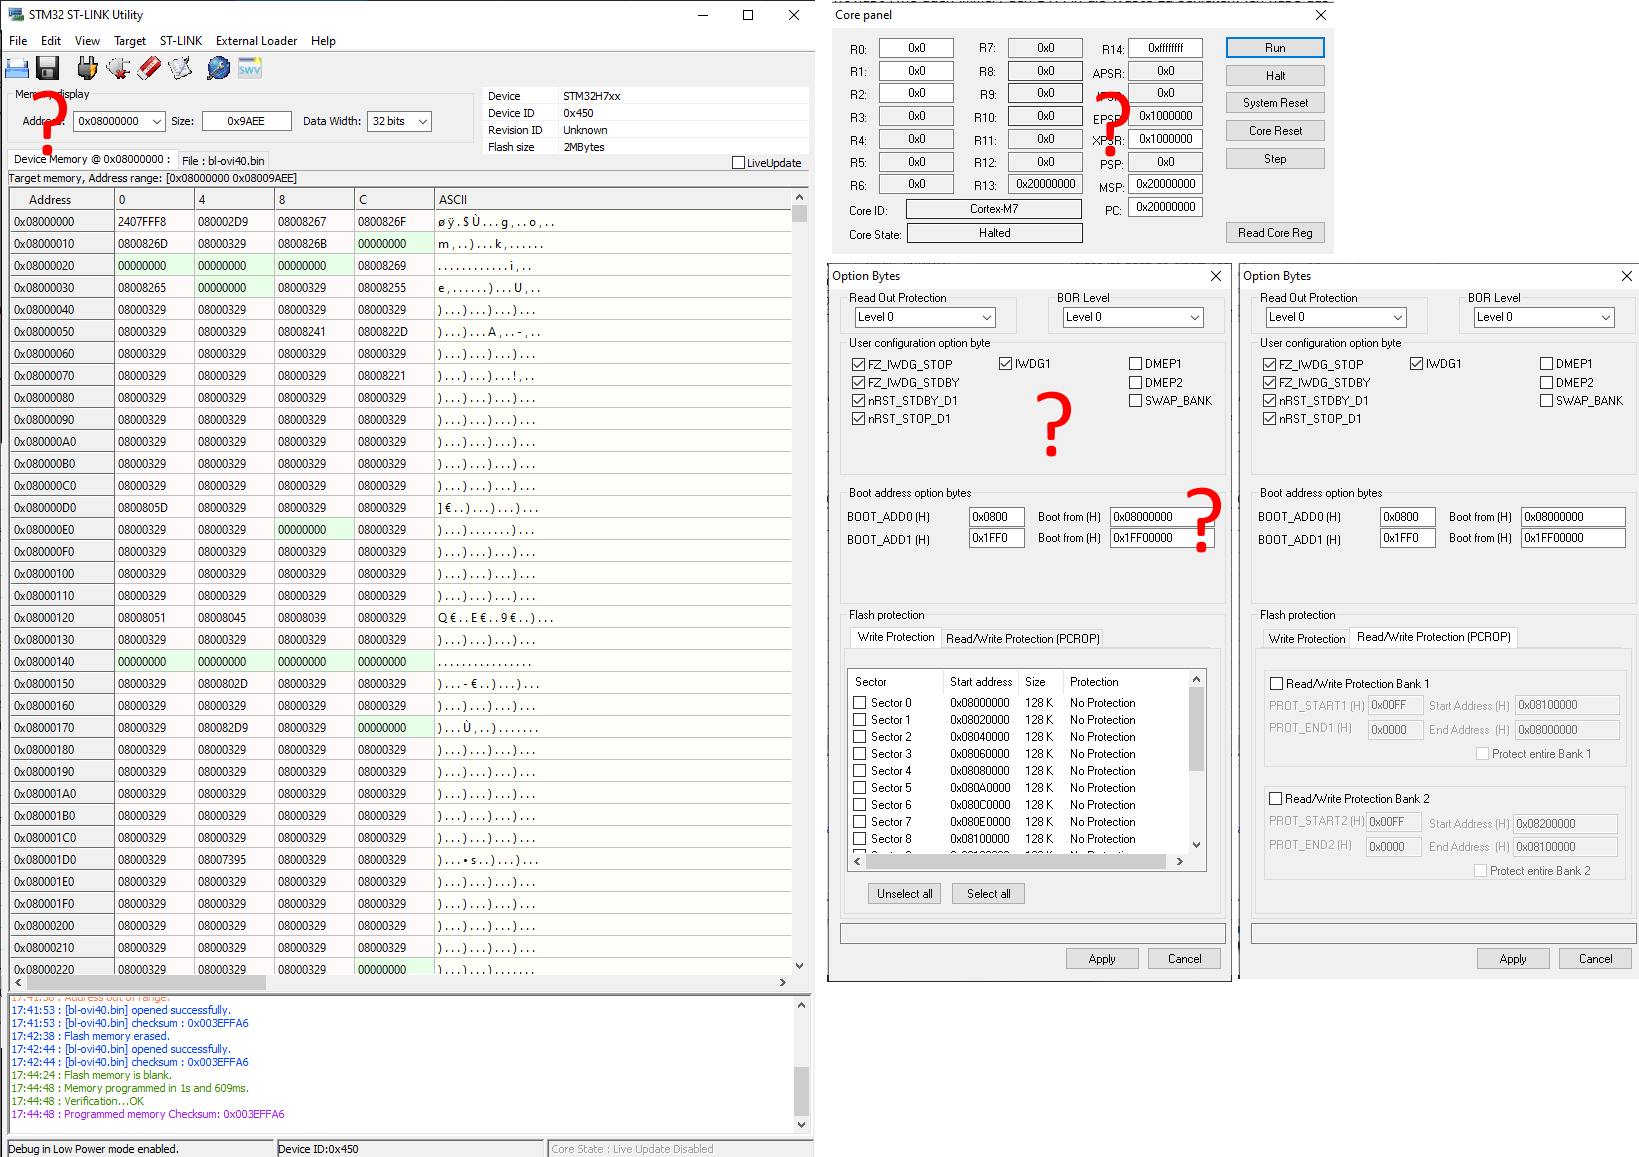
Task: Switch to File : bl-ovi40.bin tab
Action: pyautogui.click(x=223, y=161)
